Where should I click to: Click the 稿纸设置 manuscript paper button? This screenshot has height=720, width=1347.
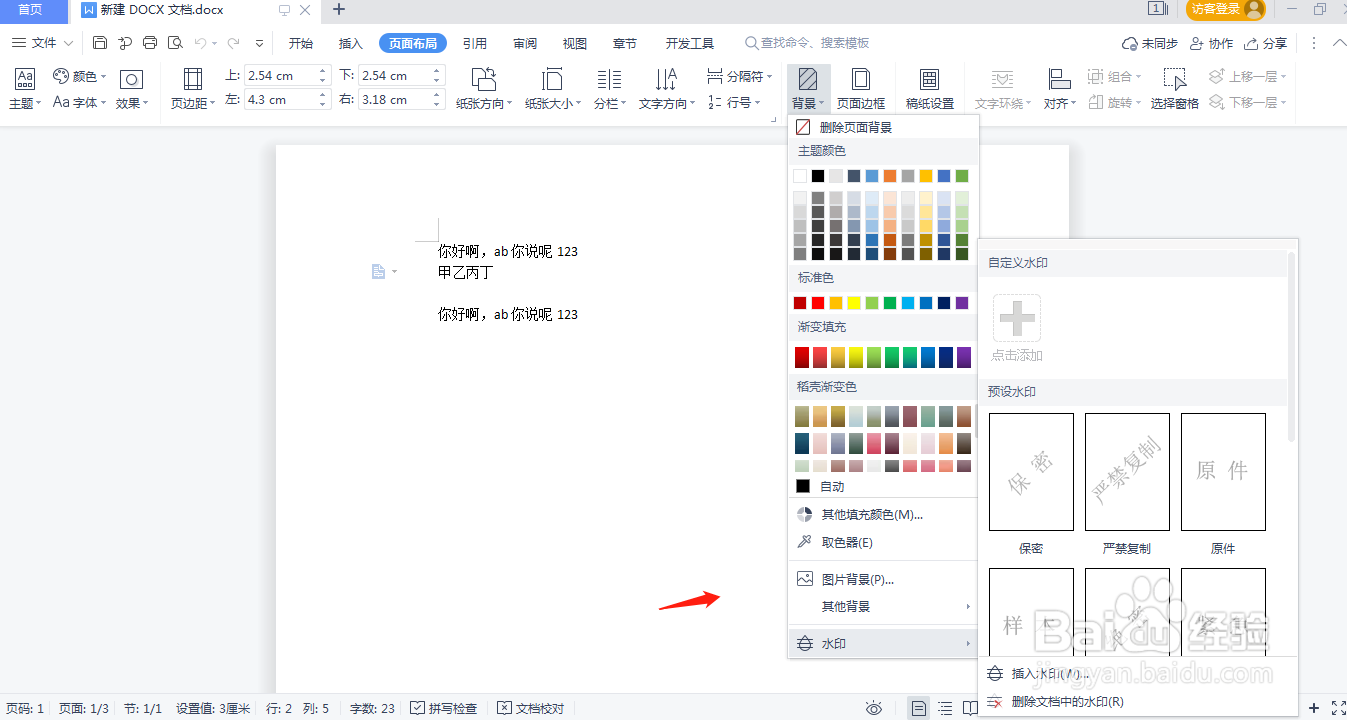coord(930,88)
